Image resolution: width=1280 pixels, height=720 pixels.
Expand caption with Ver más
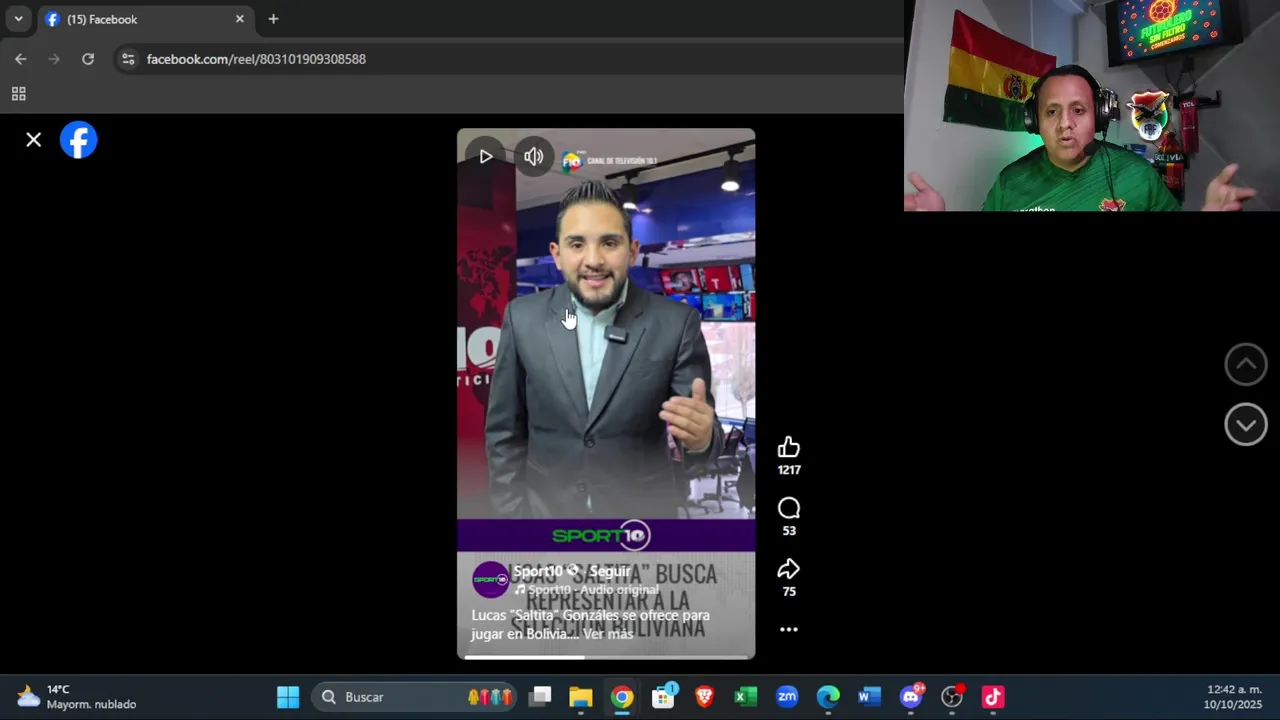coord(608,634)
